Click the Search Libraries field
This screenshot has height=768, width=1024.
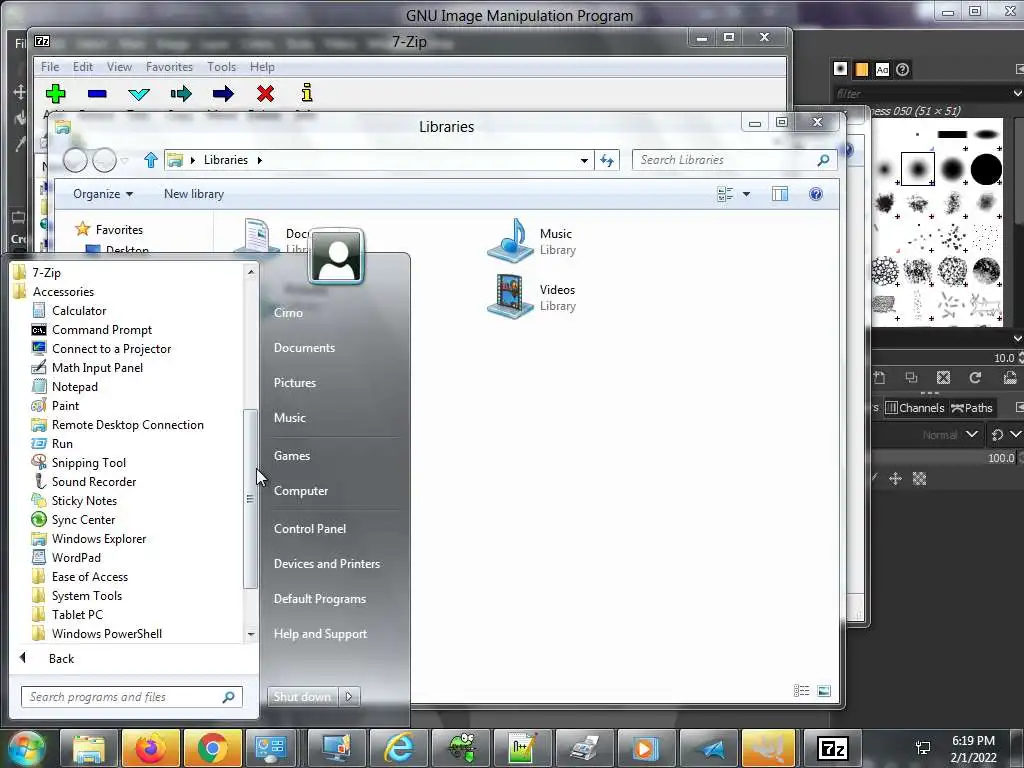(x=734, y=160)
